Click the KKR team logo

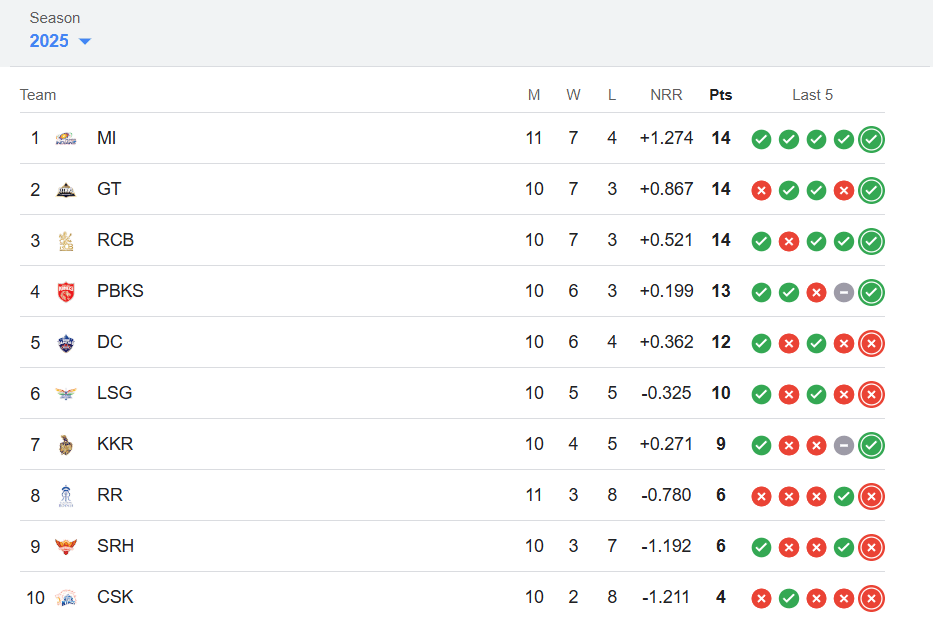point(66,445)
